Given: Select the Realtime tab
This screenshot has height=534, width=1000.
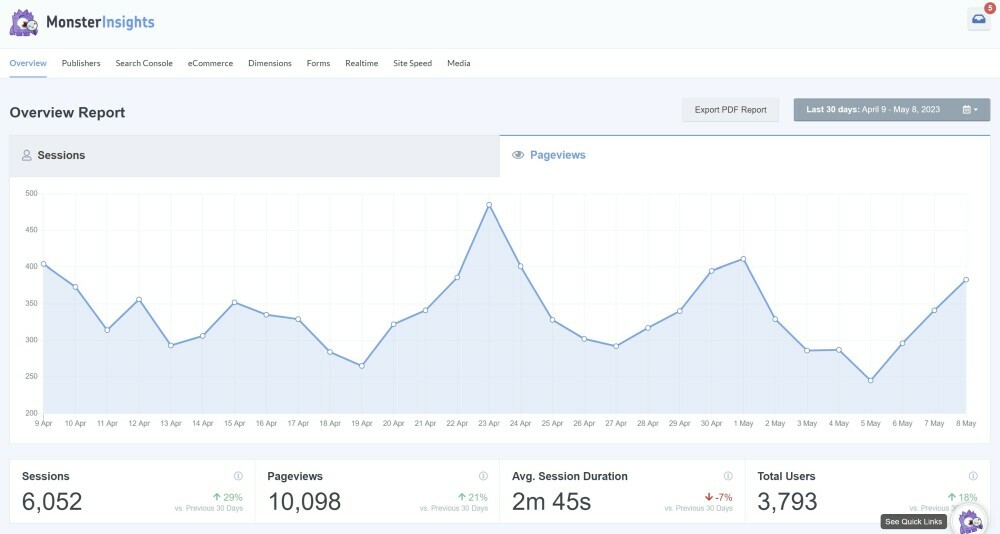Looking at the screenshot, I should tap(361, 63).
